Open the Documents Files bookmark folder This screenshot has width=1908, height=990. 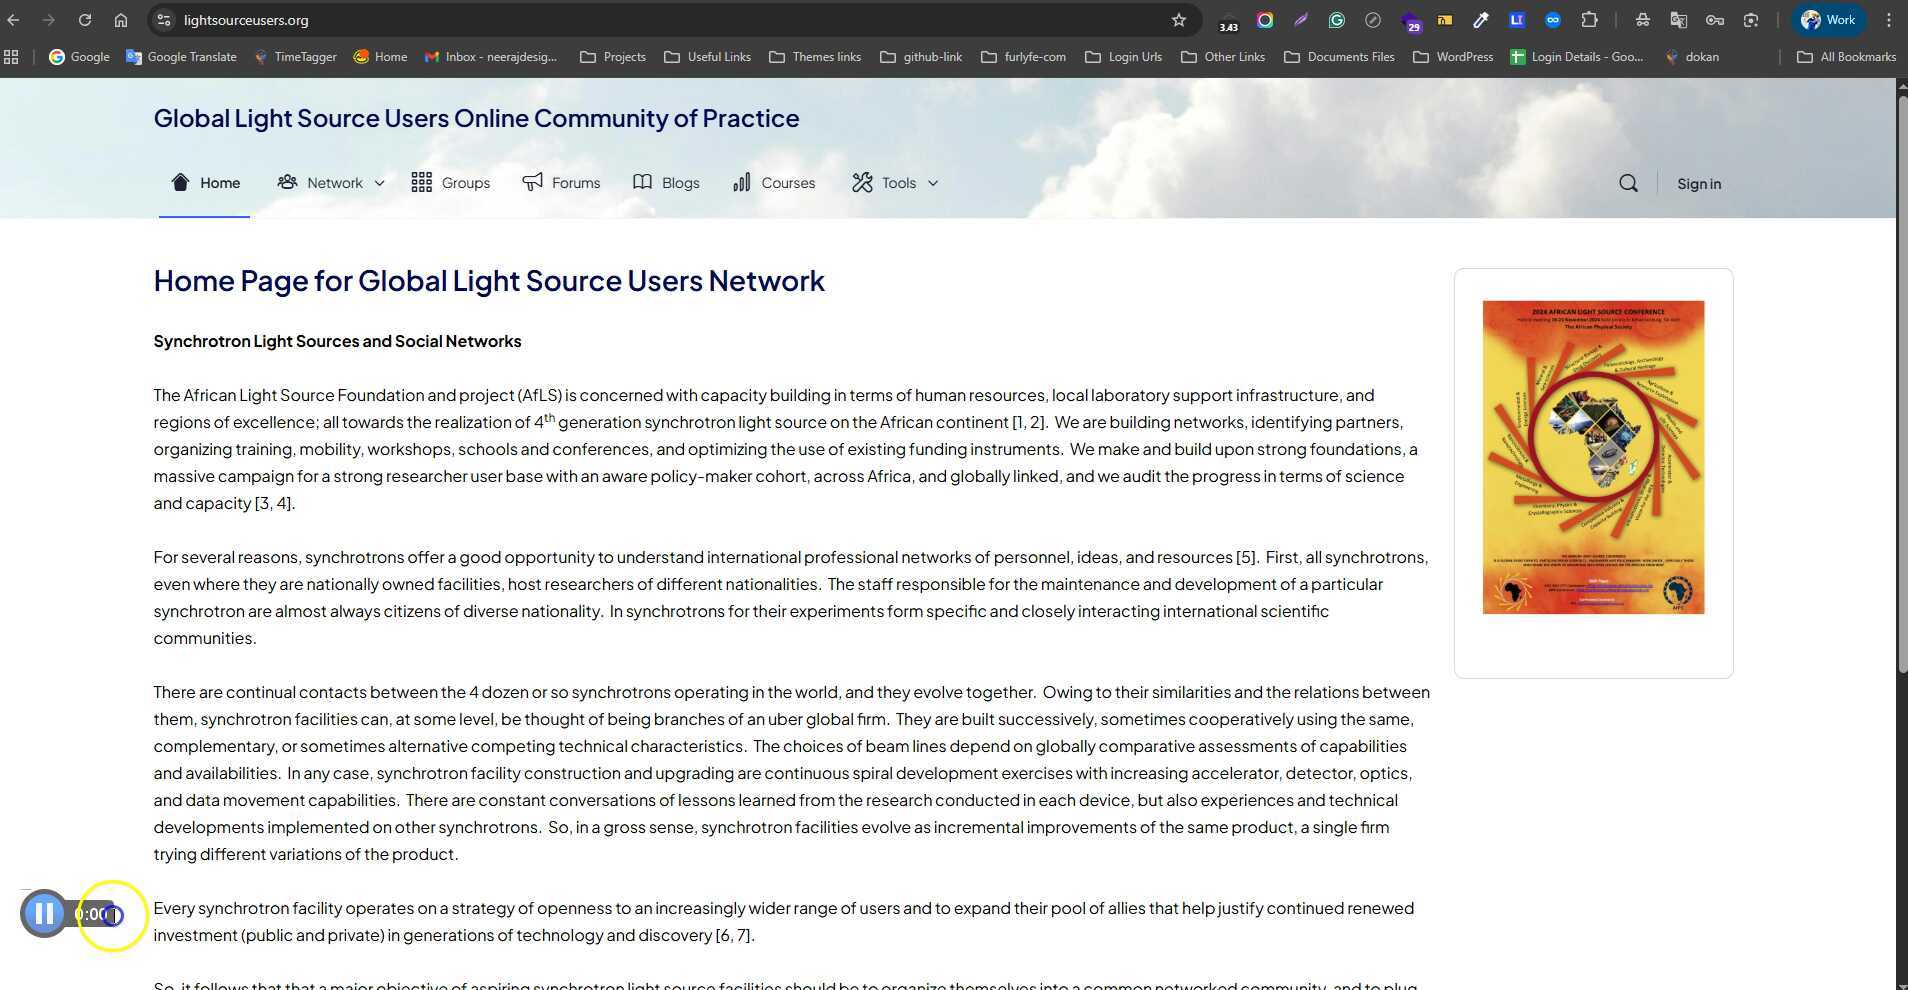pos(1339,57)
